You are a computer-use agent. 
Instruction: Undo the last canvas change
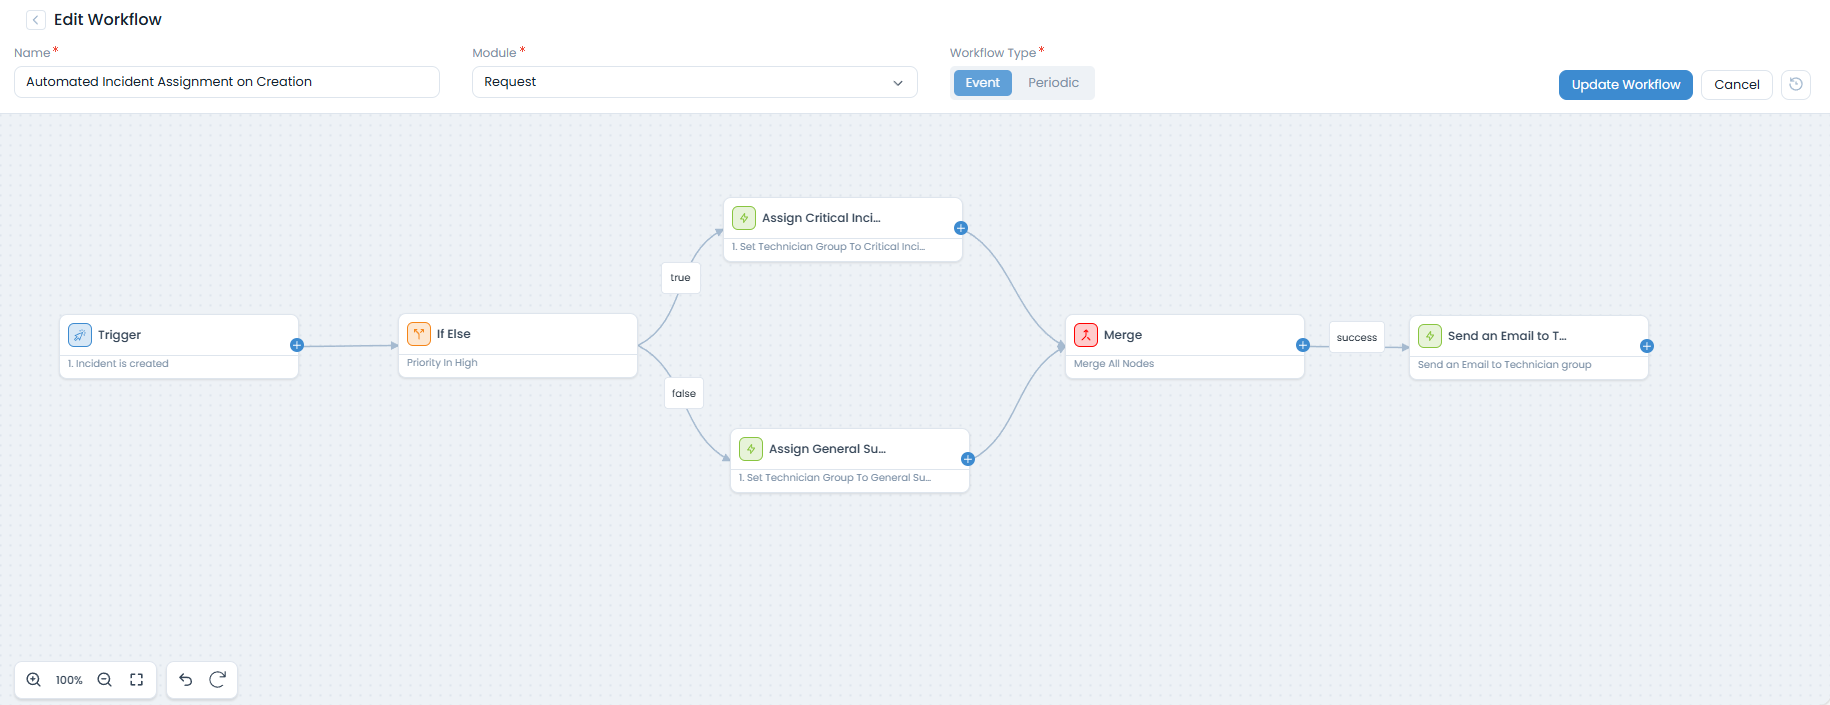coord(186,680)
